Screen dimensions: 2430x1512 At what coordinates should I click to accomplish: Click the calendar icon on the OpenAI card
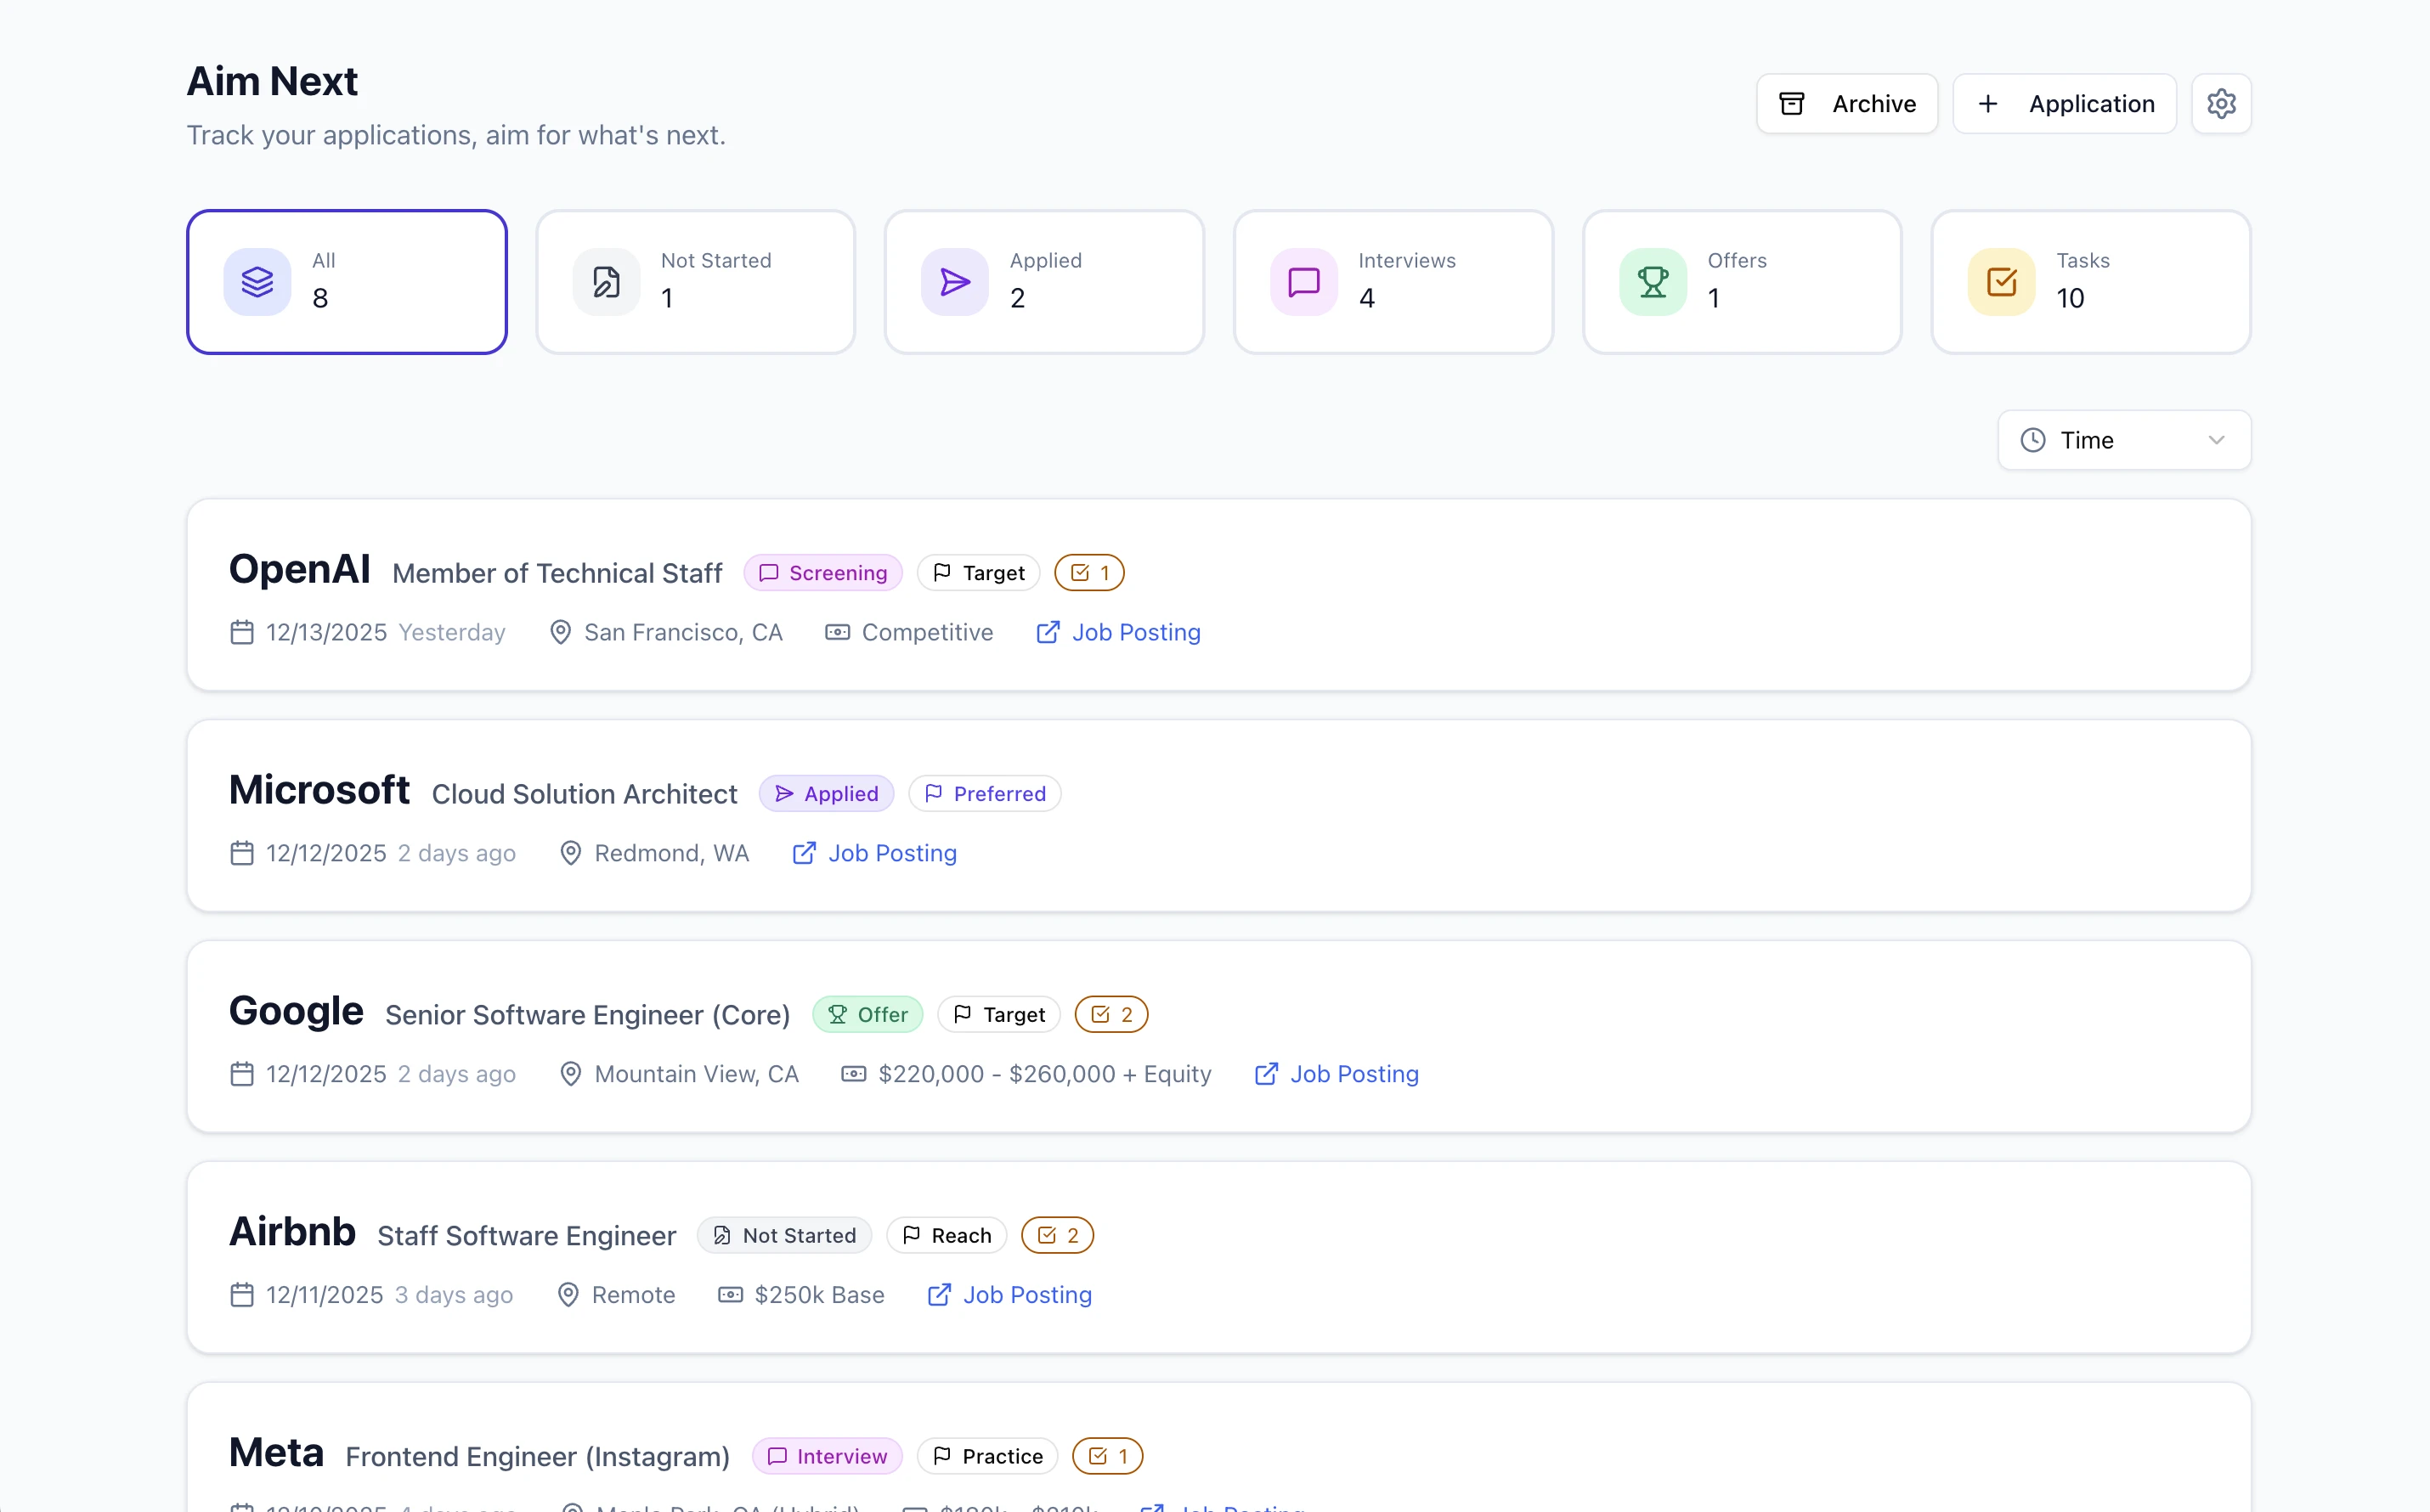[241, 632]
